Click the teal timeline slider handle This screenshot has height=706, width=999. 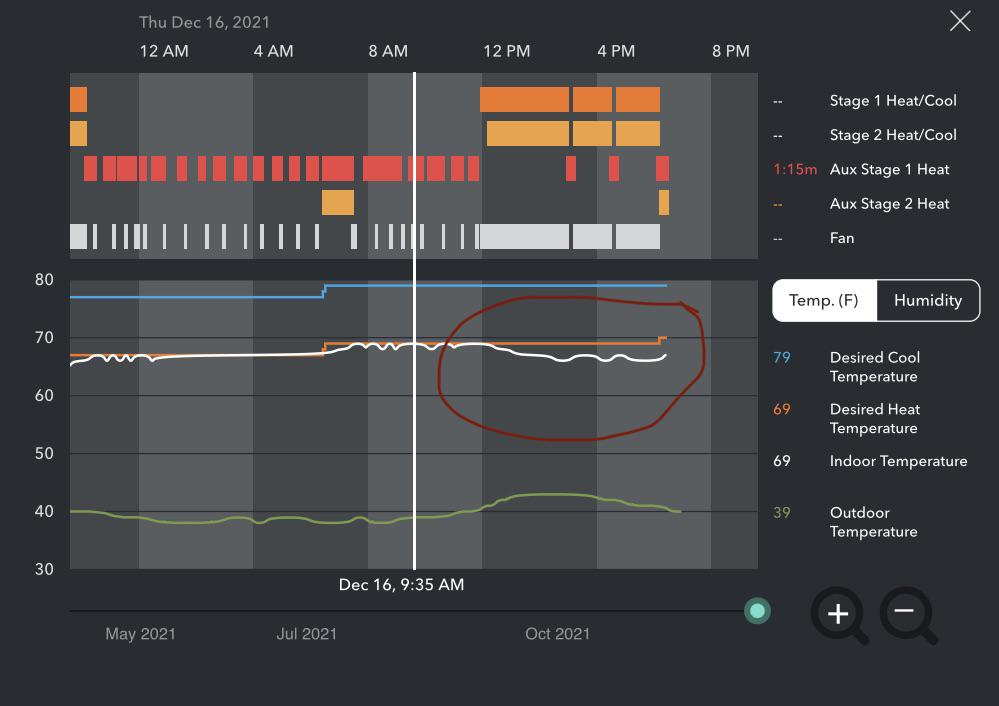[x=757, y=611]
